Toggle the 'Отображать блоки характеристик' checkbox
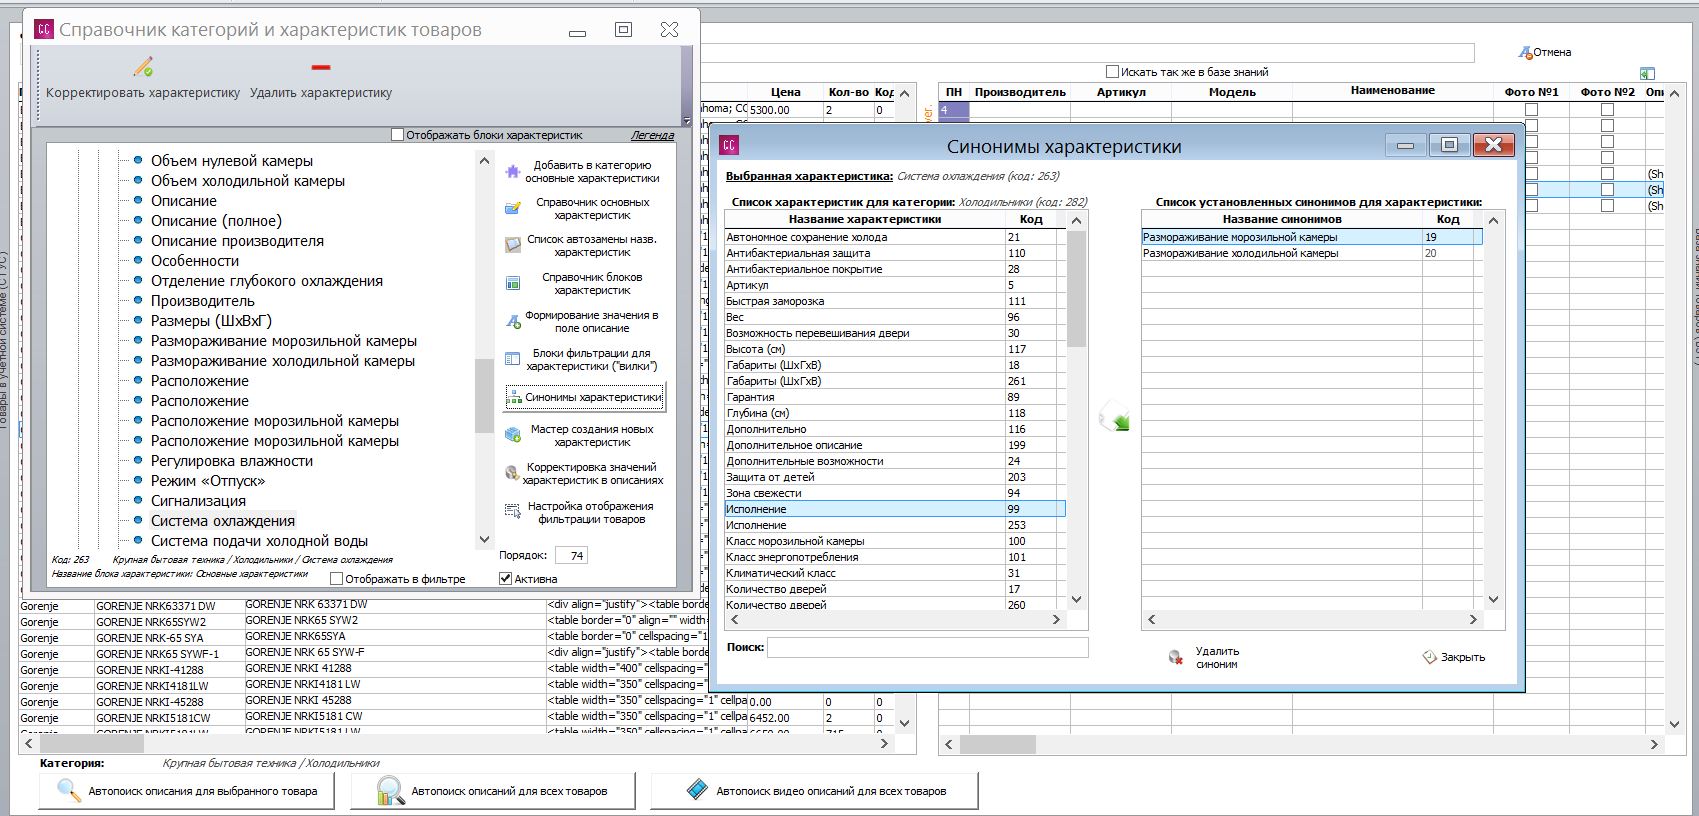This screenshot has width=1699, height=816. tap(397, 135)
